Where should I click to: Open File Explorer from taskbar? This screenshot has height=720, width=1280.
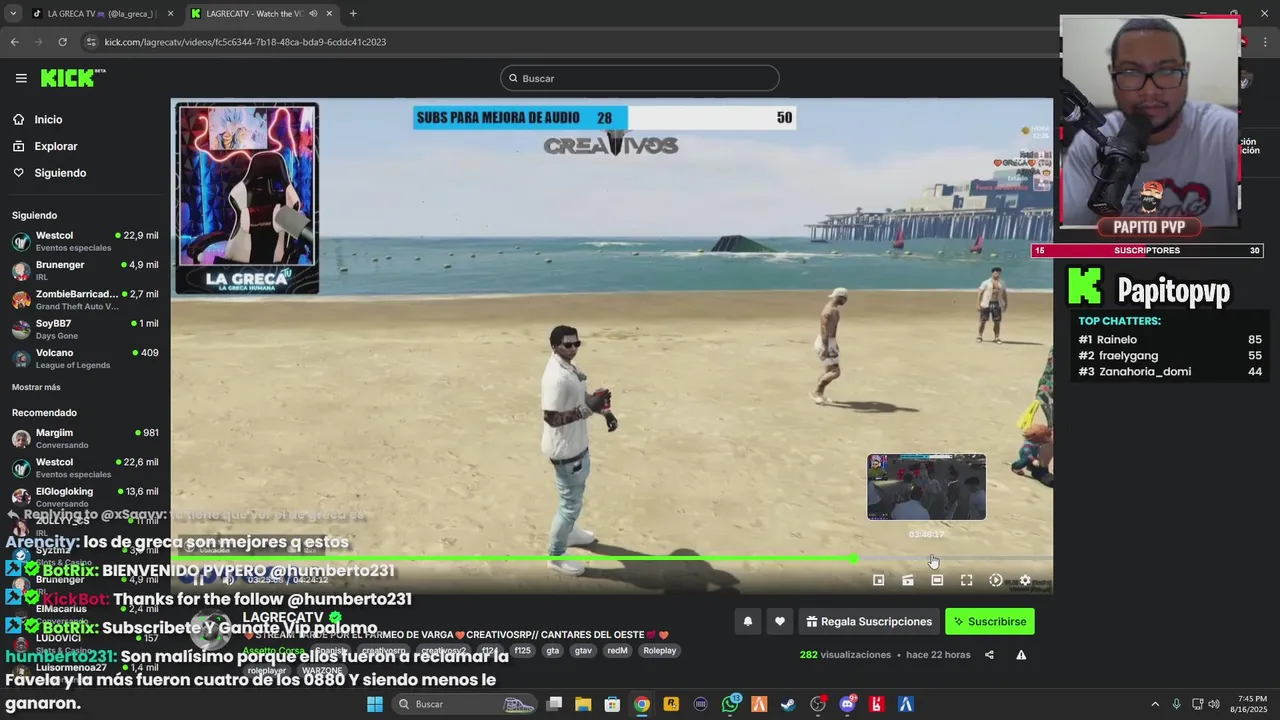[x=583, y=704]
